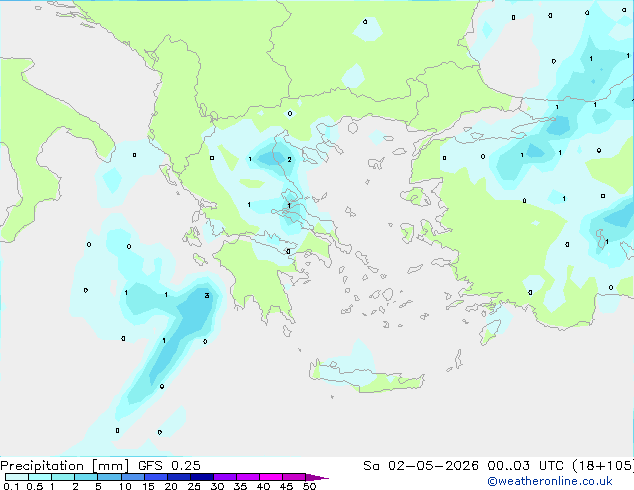
Task: Click the 0.5–1 mm legend swatch
Action: [40, 477]
